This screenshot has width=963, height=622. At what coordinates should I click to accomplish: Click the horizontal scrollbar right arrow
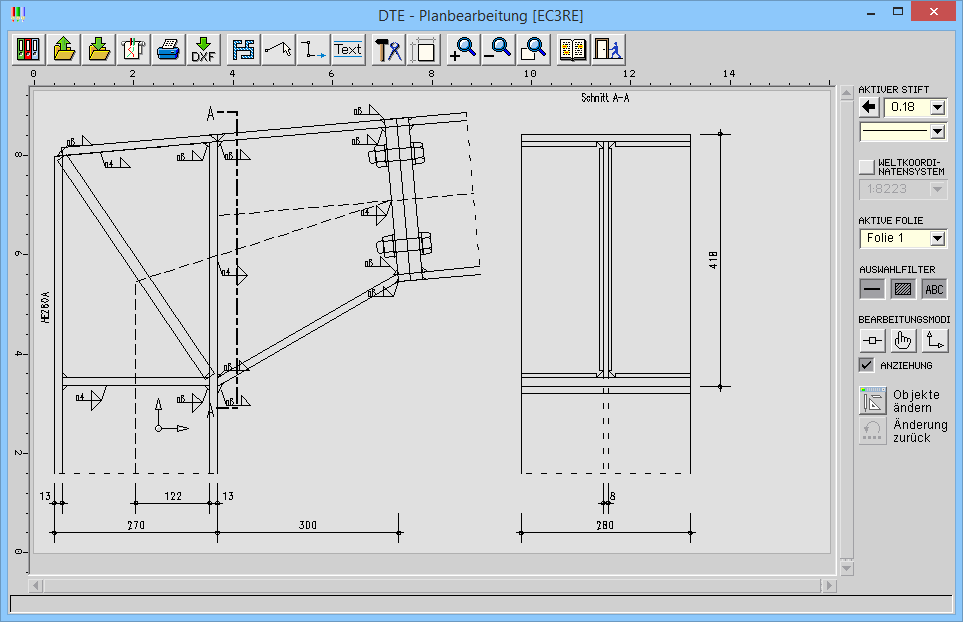[x=829, y=585]
